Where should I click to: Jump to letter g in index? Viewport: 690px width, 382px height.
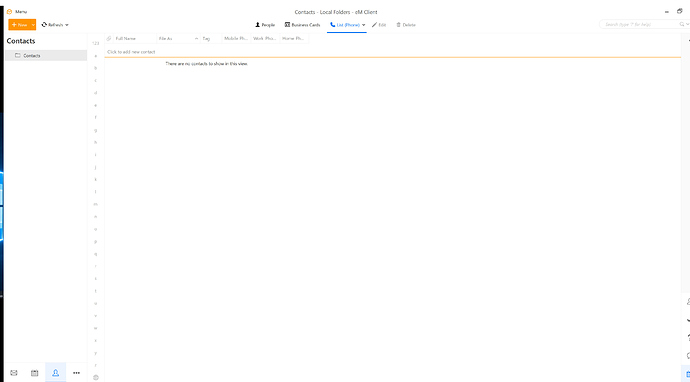[95, 130]
